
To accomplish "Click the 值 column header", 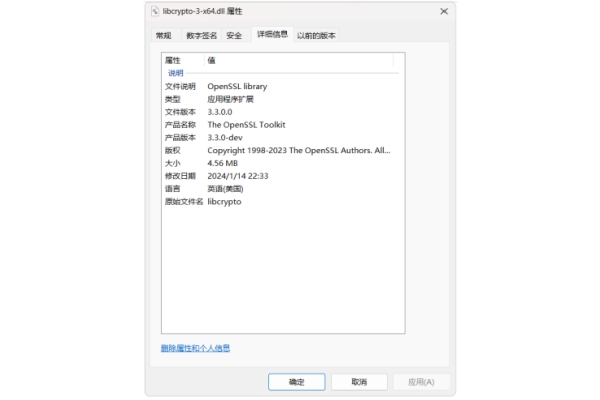I will 211,60.
